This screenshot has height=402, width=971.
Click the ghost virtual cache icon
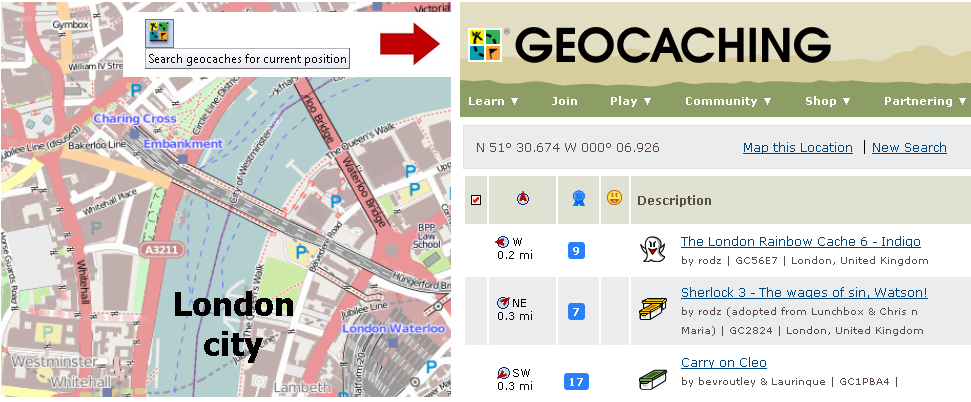(x=652, y=250)
